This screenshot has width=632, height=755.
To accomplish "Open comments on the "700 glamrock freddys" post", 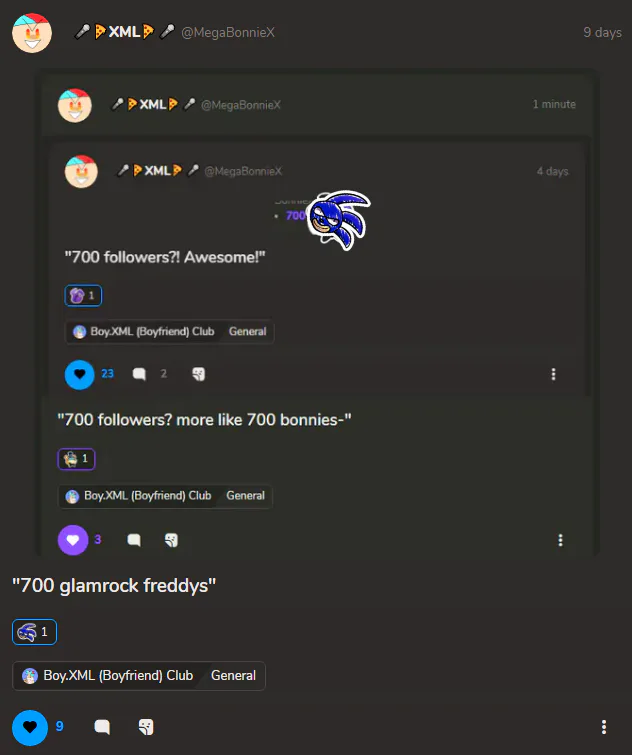I will coord(102,727).
